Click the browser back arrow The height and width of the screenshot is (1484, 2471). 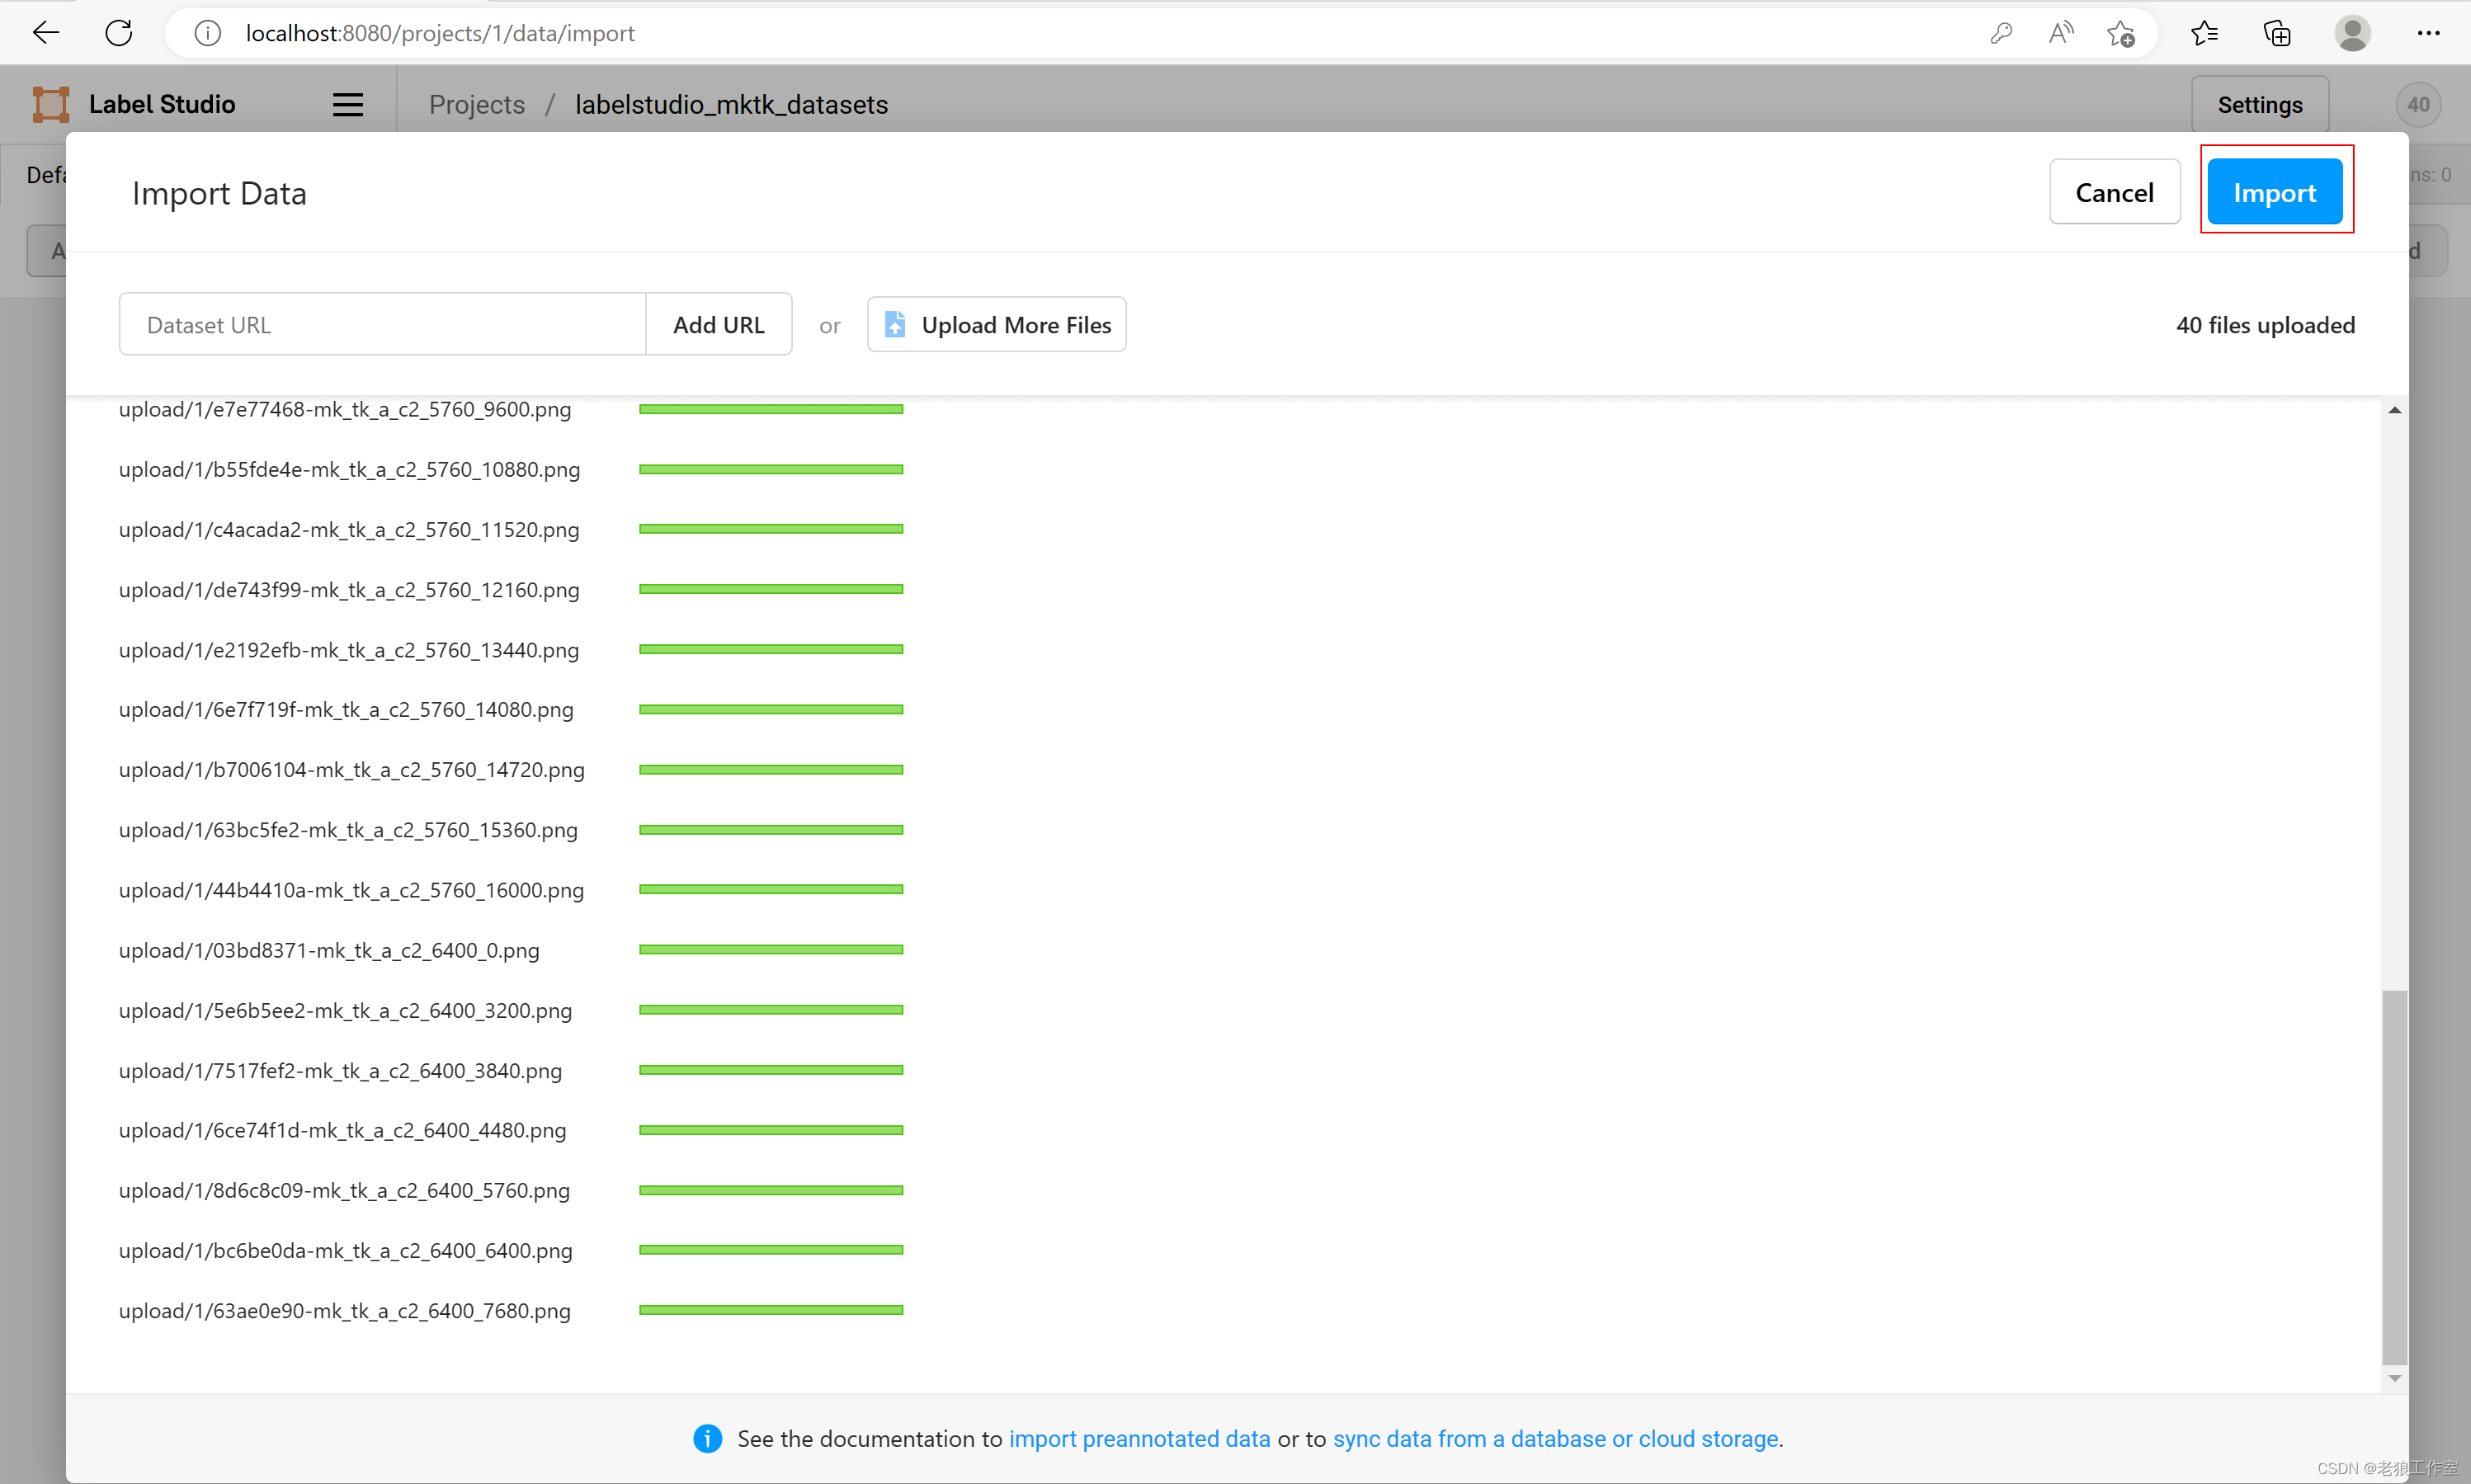click(x=46, y=33)
